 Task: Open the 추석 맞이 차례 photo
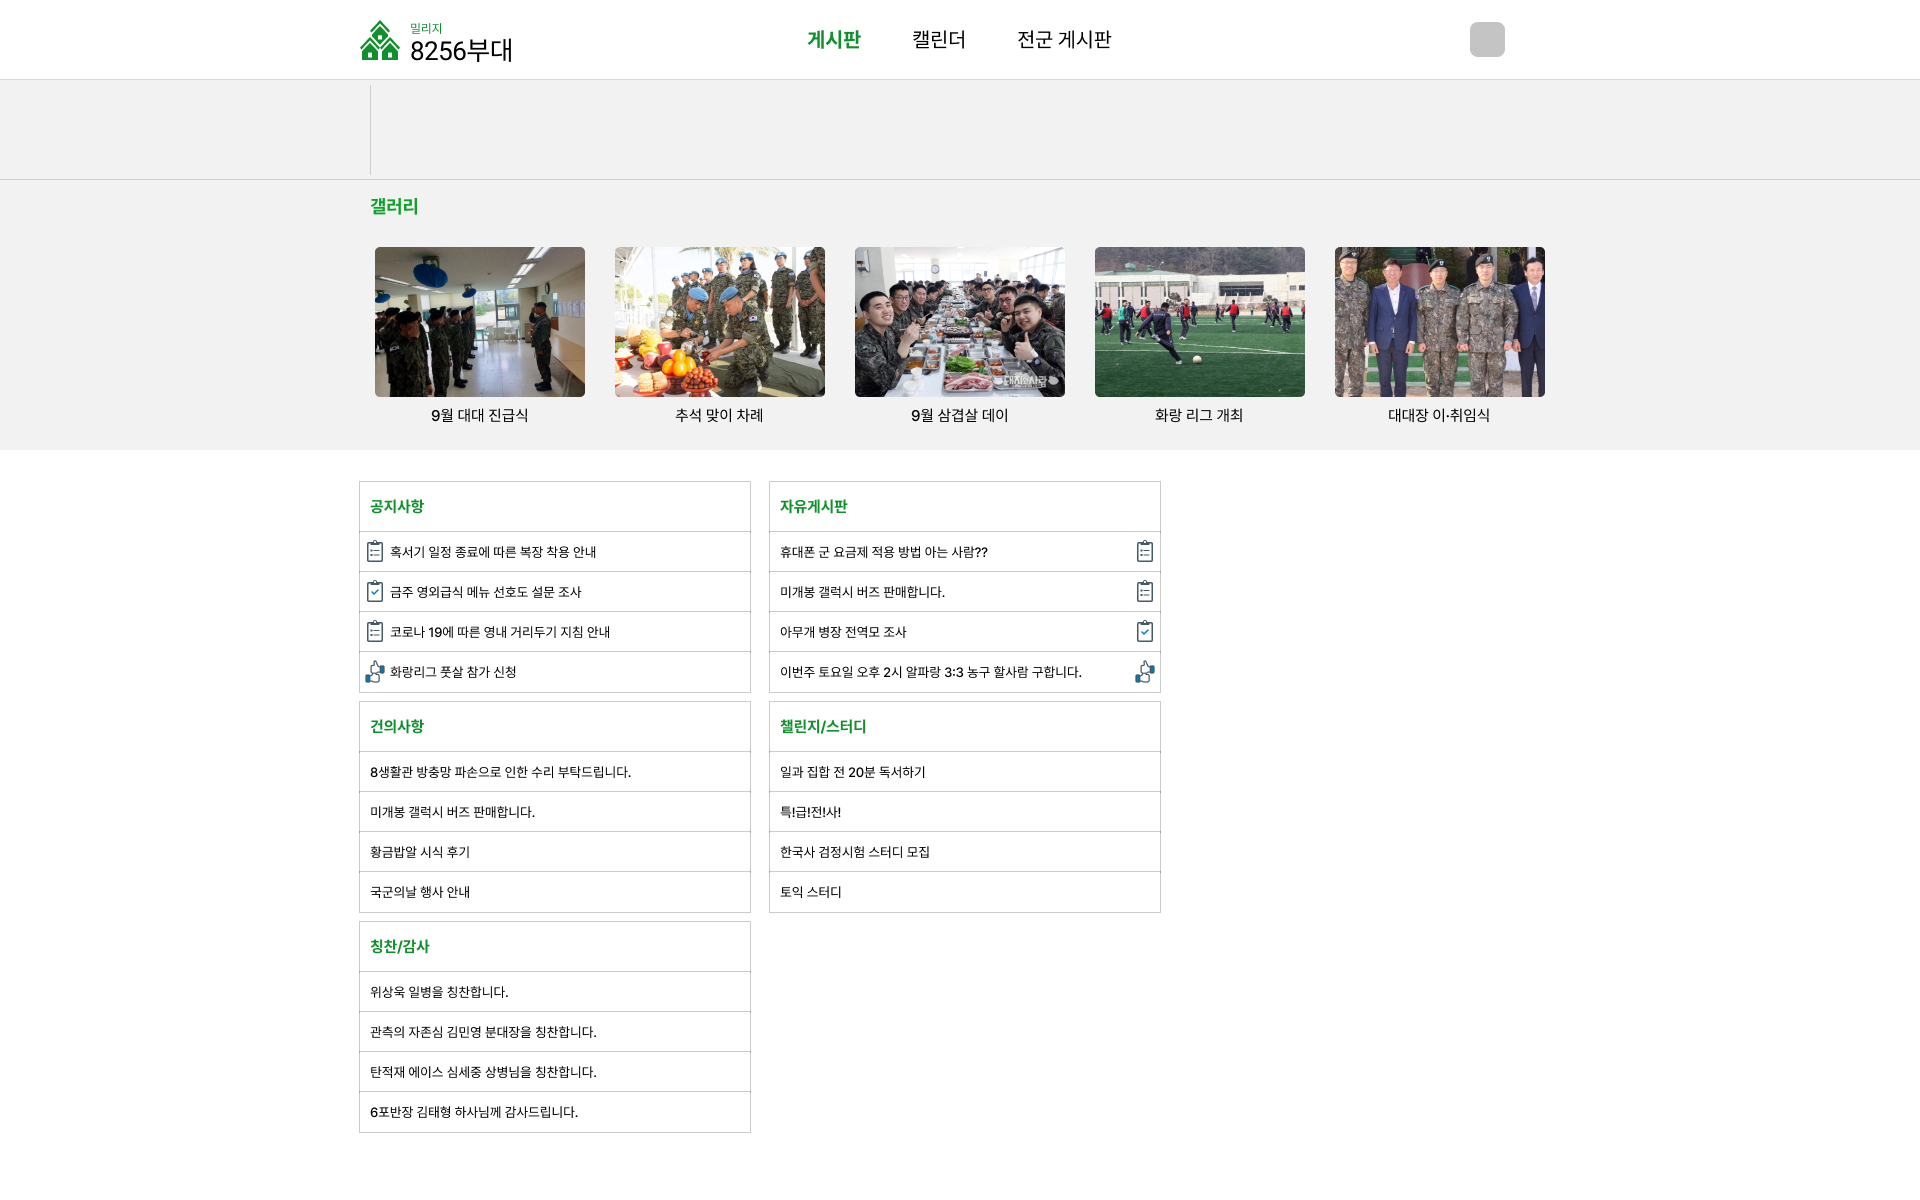coord(720,322)
